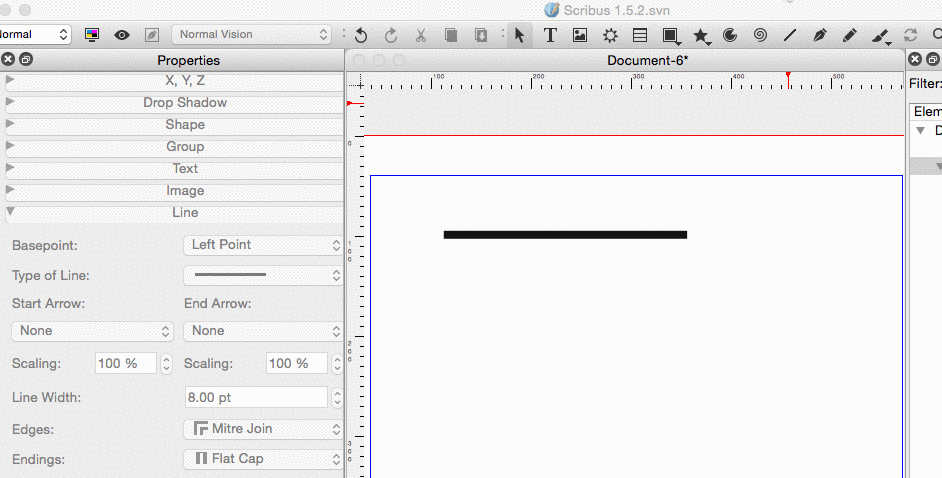942x478 pixels.
Task: Select the Image Frame tool
Action: (580, 35)
